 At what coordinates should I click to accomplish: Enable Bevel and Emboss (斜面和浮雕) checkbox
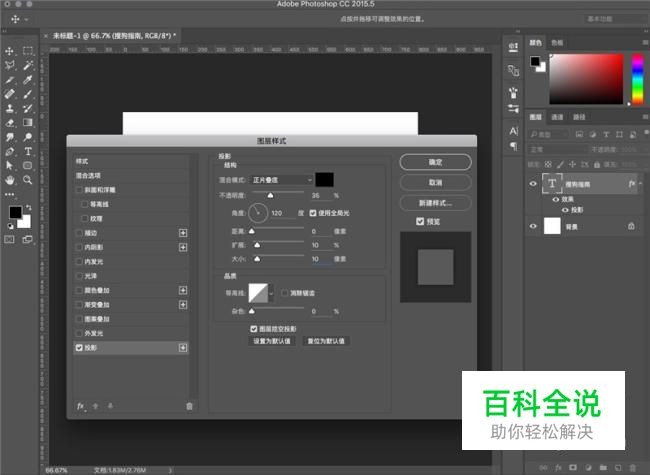[79, 190]
